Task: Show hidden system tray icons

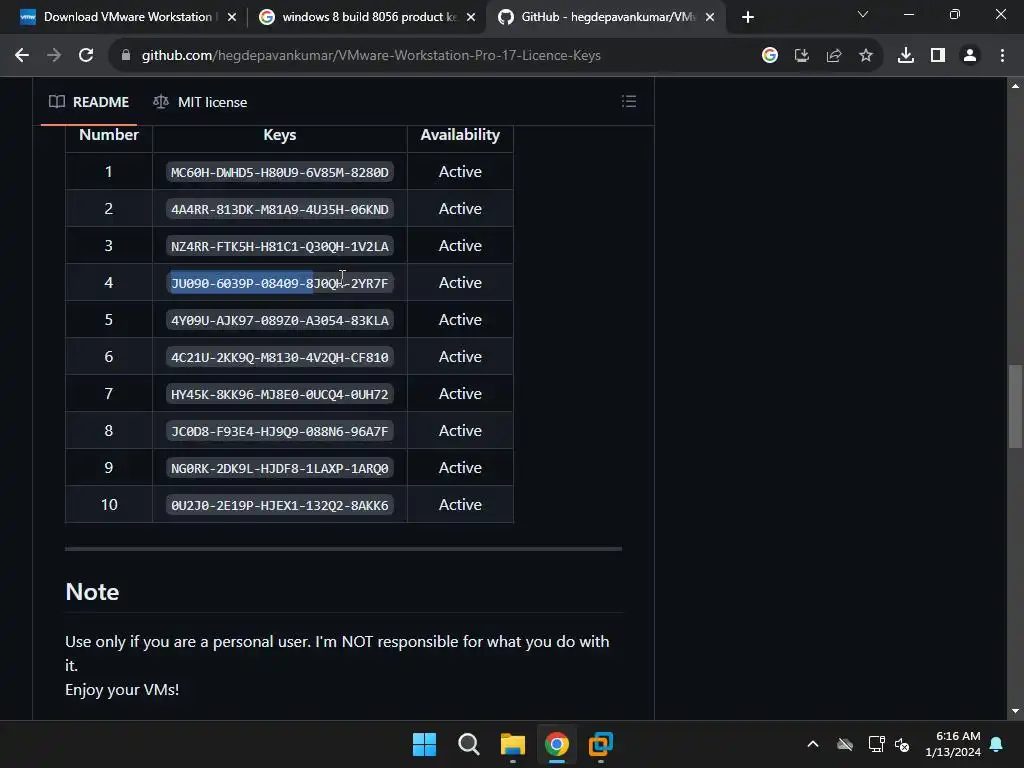Action: click(x=813, y=744)
